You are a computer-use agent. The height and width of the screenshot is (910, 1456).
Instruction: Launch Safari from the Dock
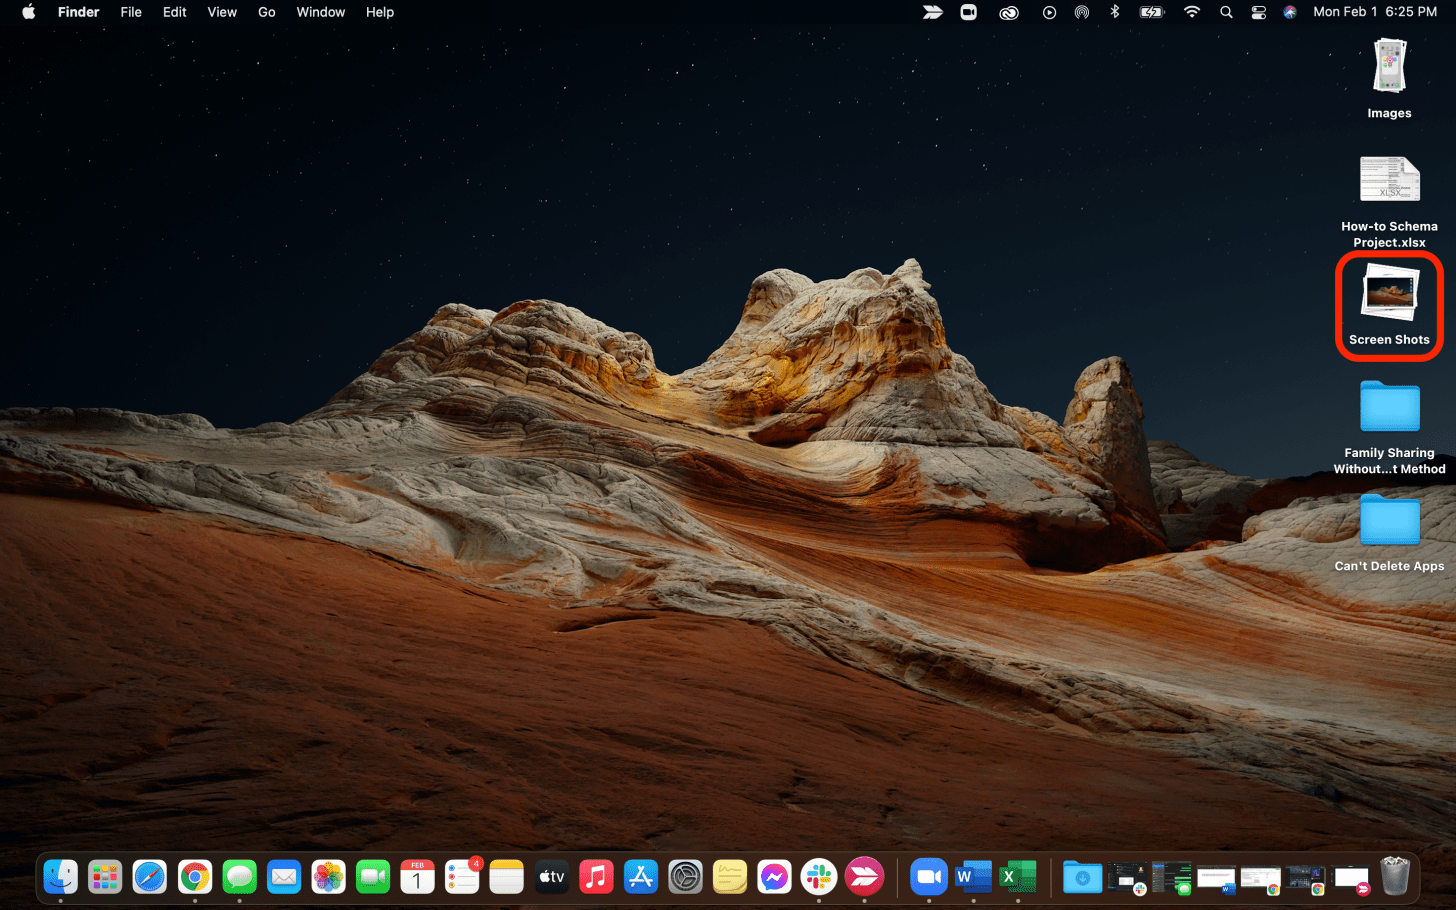(150, 877)
